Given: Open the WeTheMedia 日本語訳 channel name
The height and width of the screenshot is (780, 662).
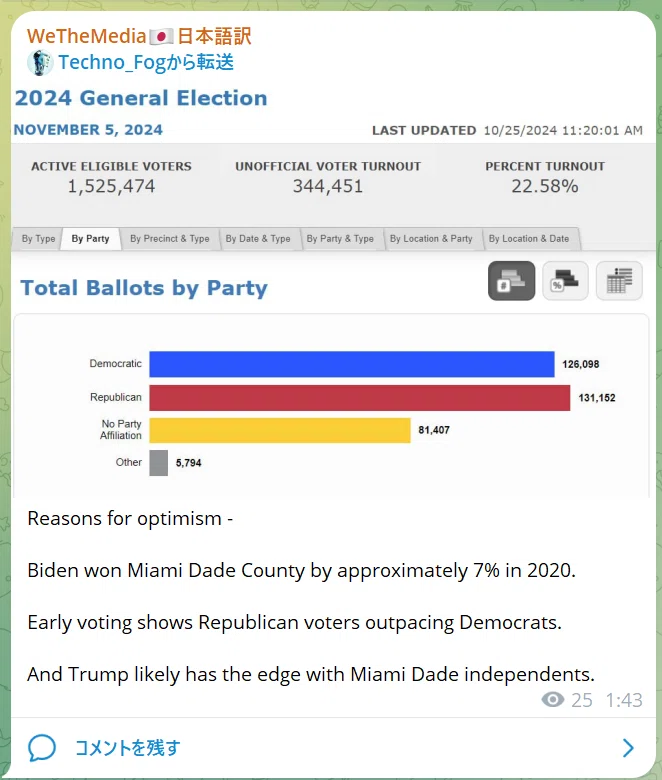Looking at the screenshot, I should pos(139,37).
